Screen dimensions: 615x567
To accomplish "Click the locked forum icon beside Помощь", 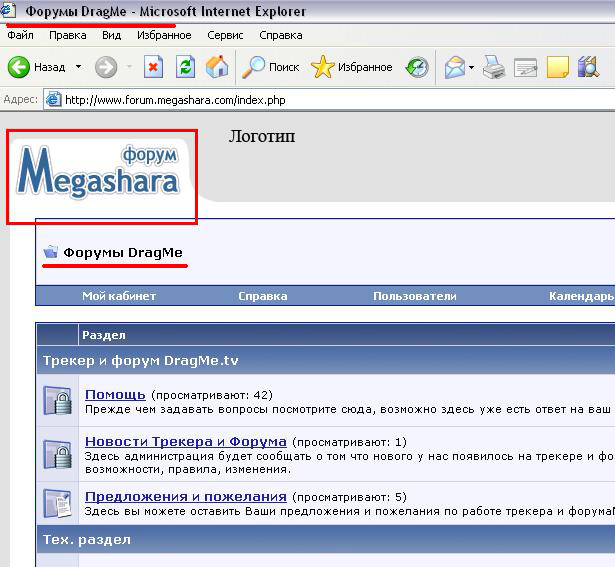I will tap(58, 400).
